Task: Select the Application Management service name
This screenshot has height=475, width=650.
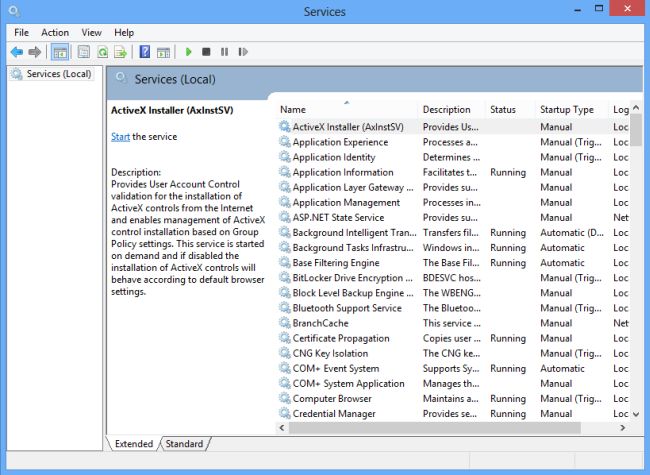Action: coord(346,202)
